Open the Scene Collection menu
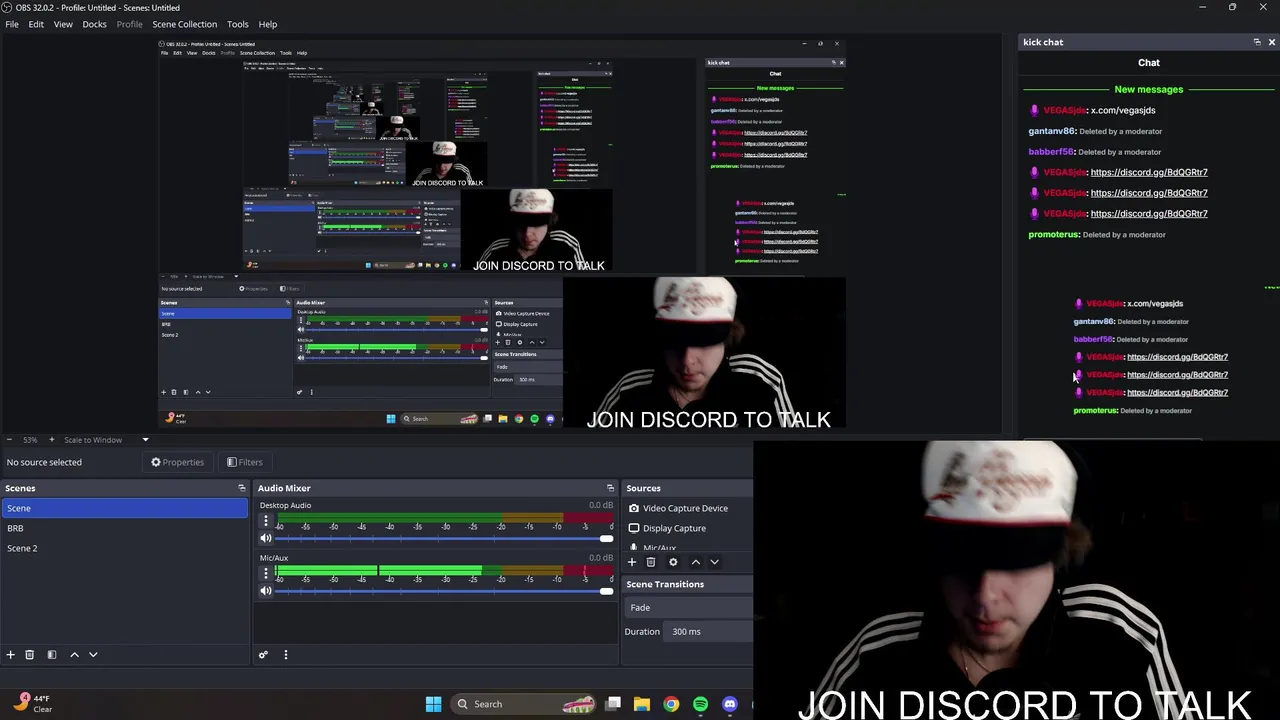1280x720 pixels. click(x=184, y=24)
